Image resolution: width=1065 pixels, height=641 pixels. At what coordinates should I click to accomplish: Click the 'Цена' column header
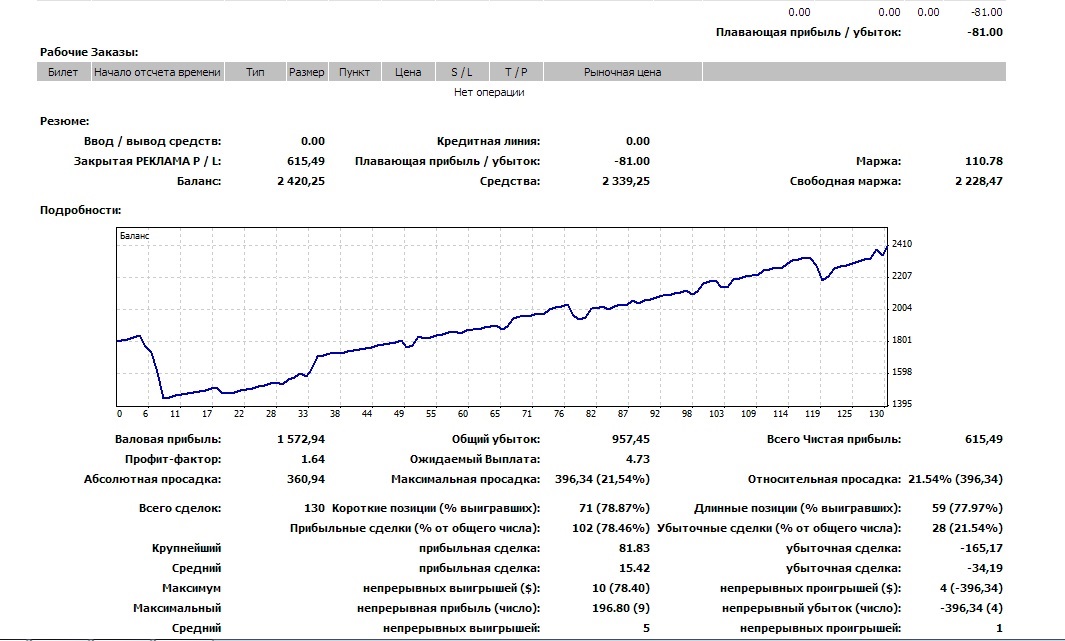click(x=408, y=72)
